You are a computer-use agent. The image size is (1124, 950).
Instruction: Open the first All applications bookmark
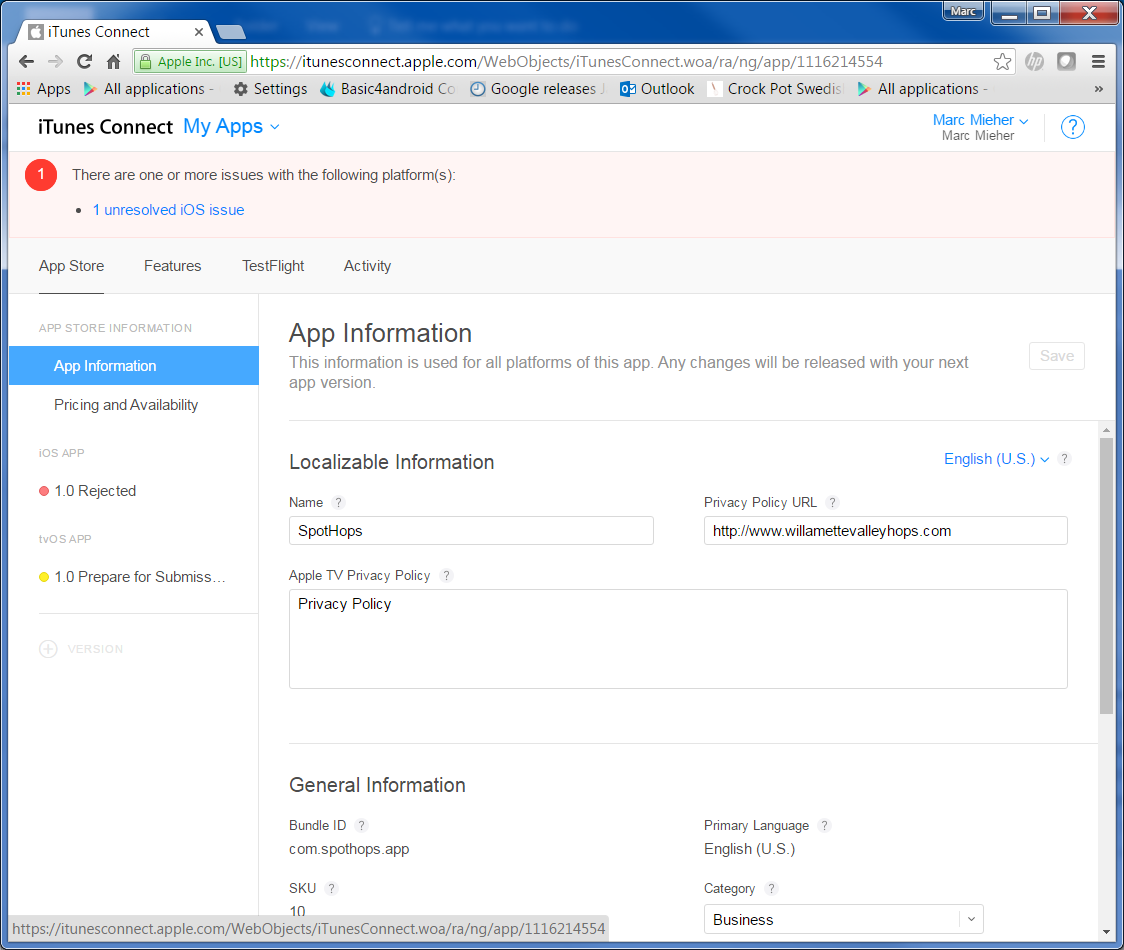pos(149,89)
